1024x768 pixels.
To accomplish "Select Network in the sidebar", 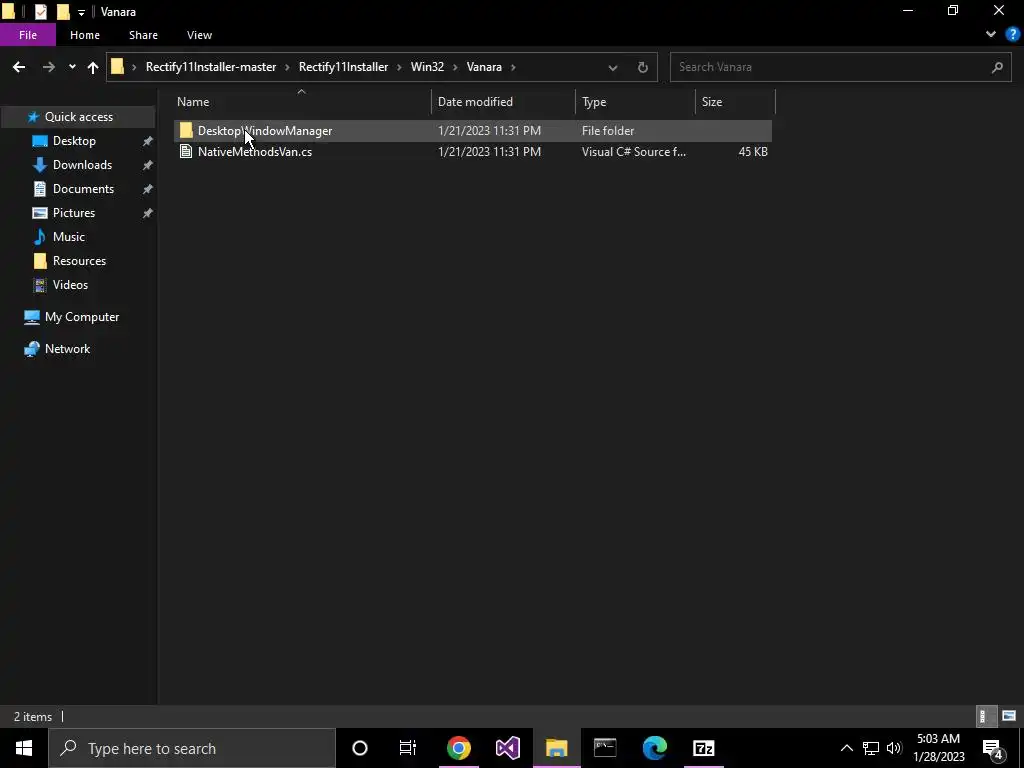I will pos(67,349).
